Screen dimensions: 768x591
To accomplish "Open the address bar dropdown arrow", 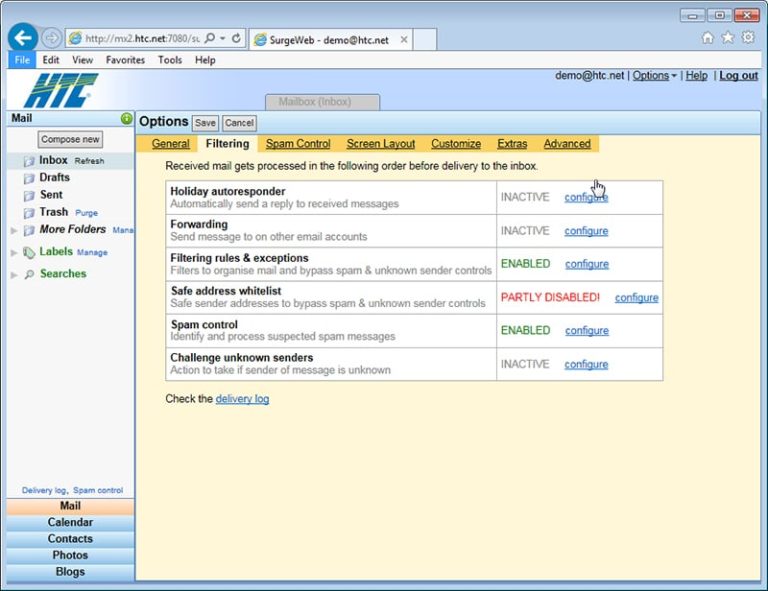I will 222,38.
